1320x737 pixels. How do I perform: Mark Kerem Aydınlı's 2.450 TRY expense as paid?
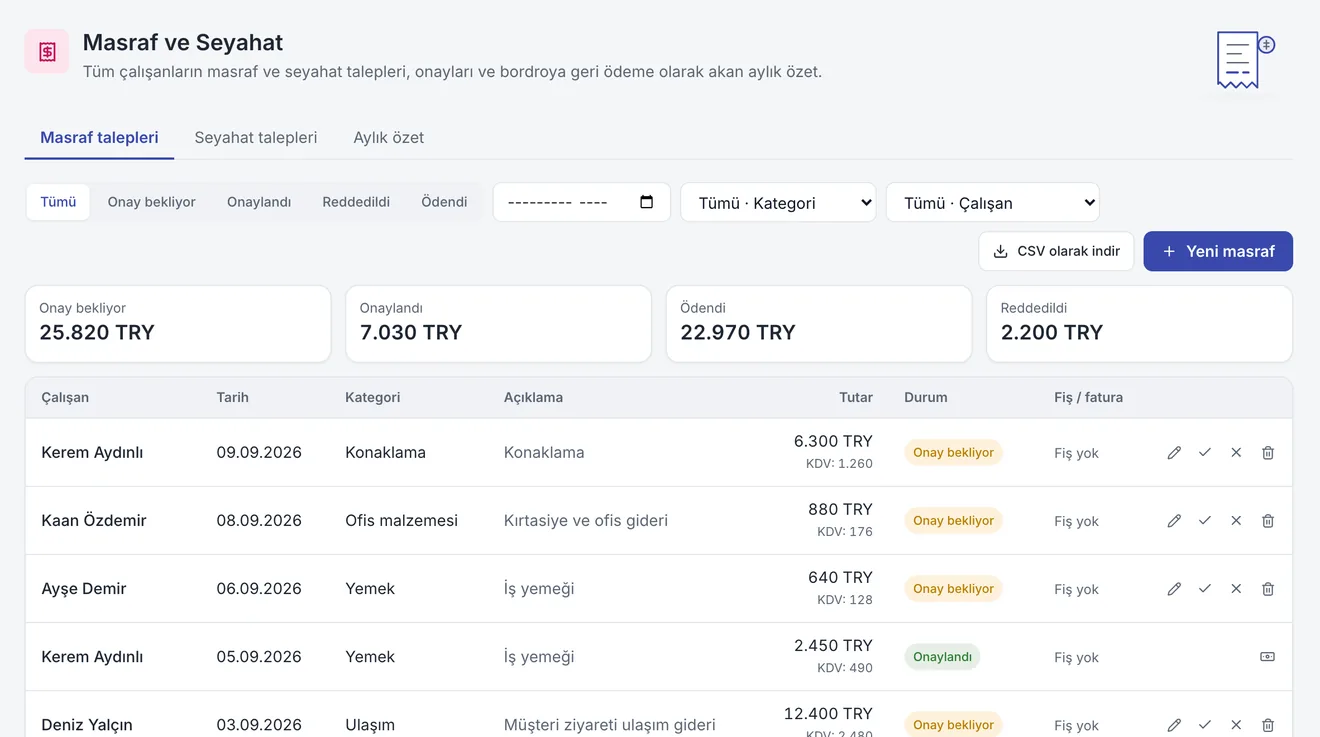[x=1268, y=657]
